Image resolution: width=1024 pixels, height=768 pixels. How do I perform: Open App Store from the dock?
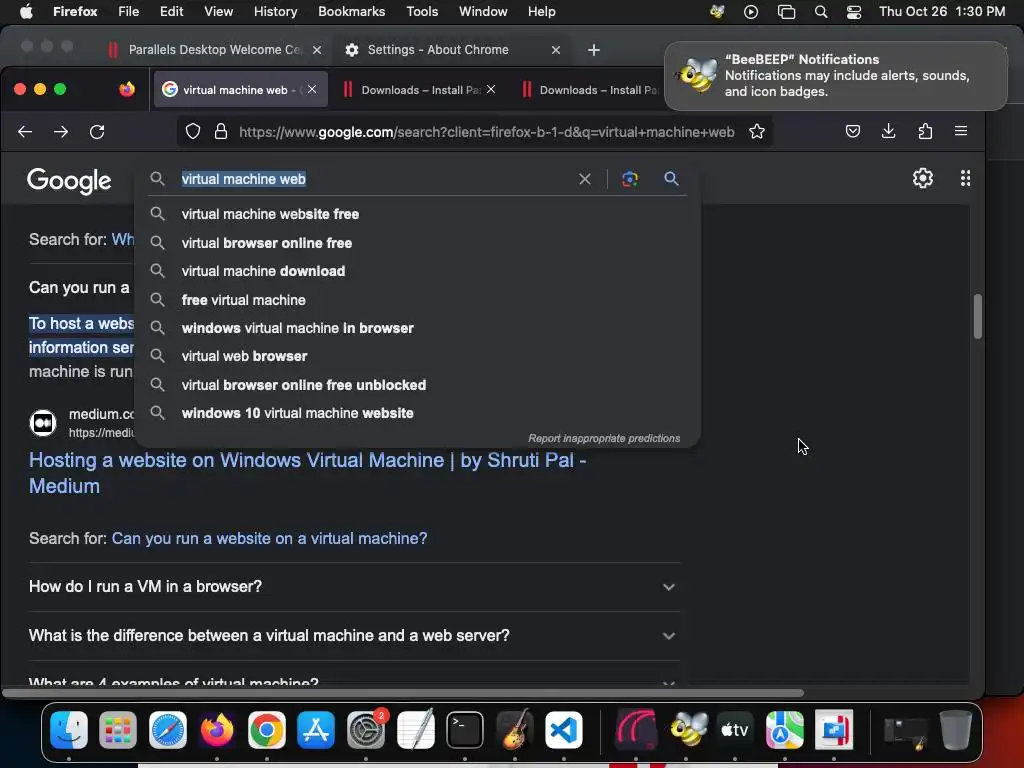tap(316, 729)
